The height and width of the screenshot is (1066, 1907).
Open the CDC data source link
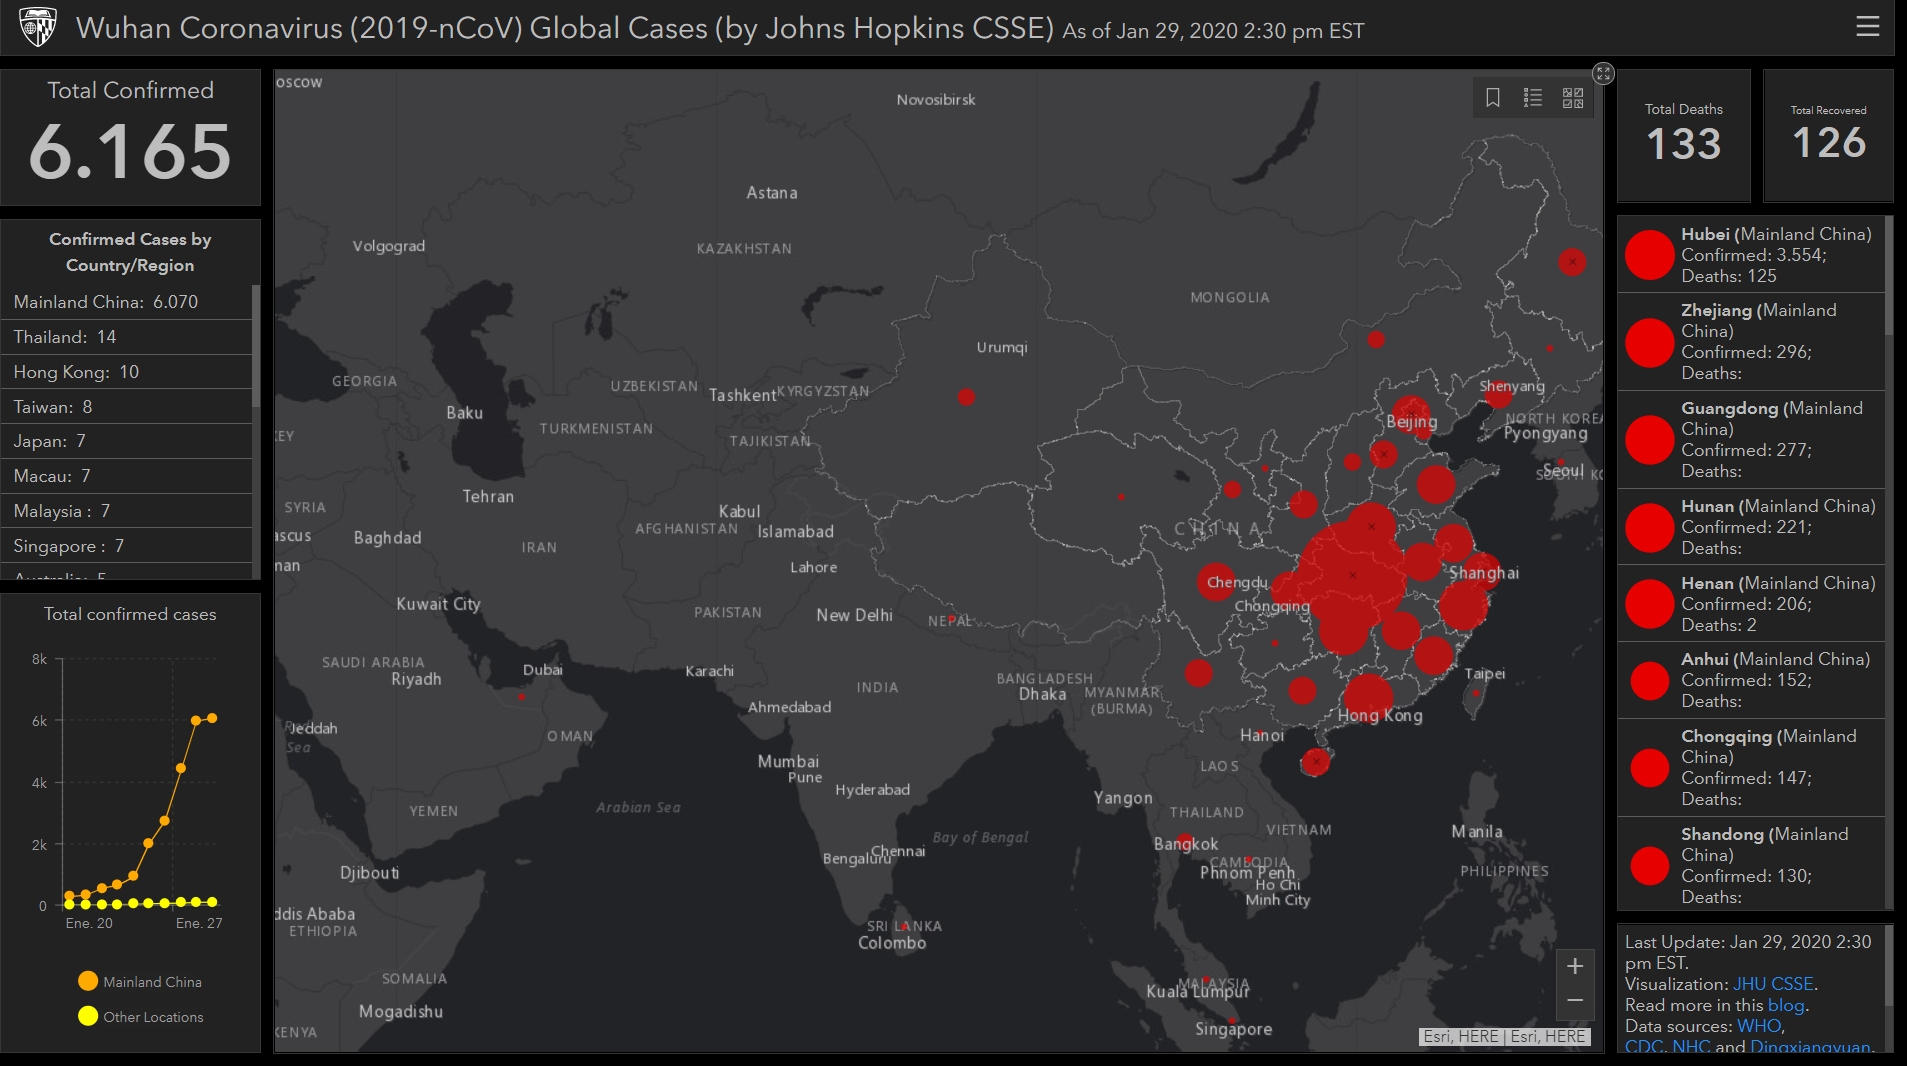point(1643,1046)
